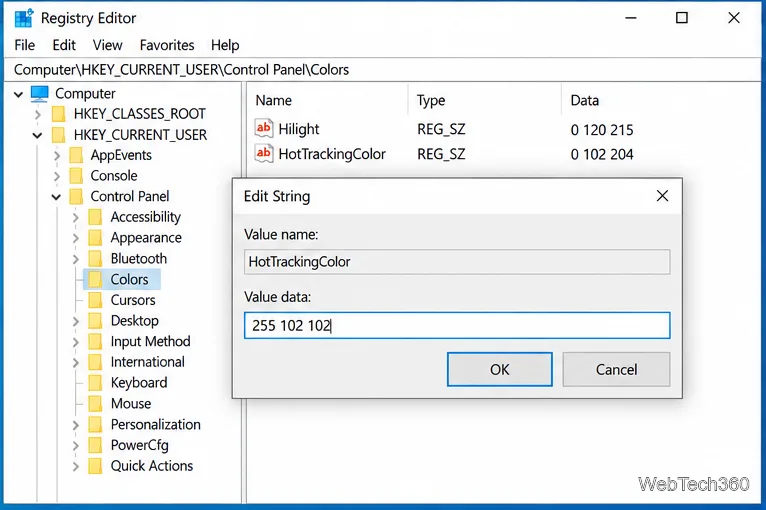The width and height of the screenshot is (766, 510).
Task: Maximize the Registry Editor window
Action: coord(682,18)
